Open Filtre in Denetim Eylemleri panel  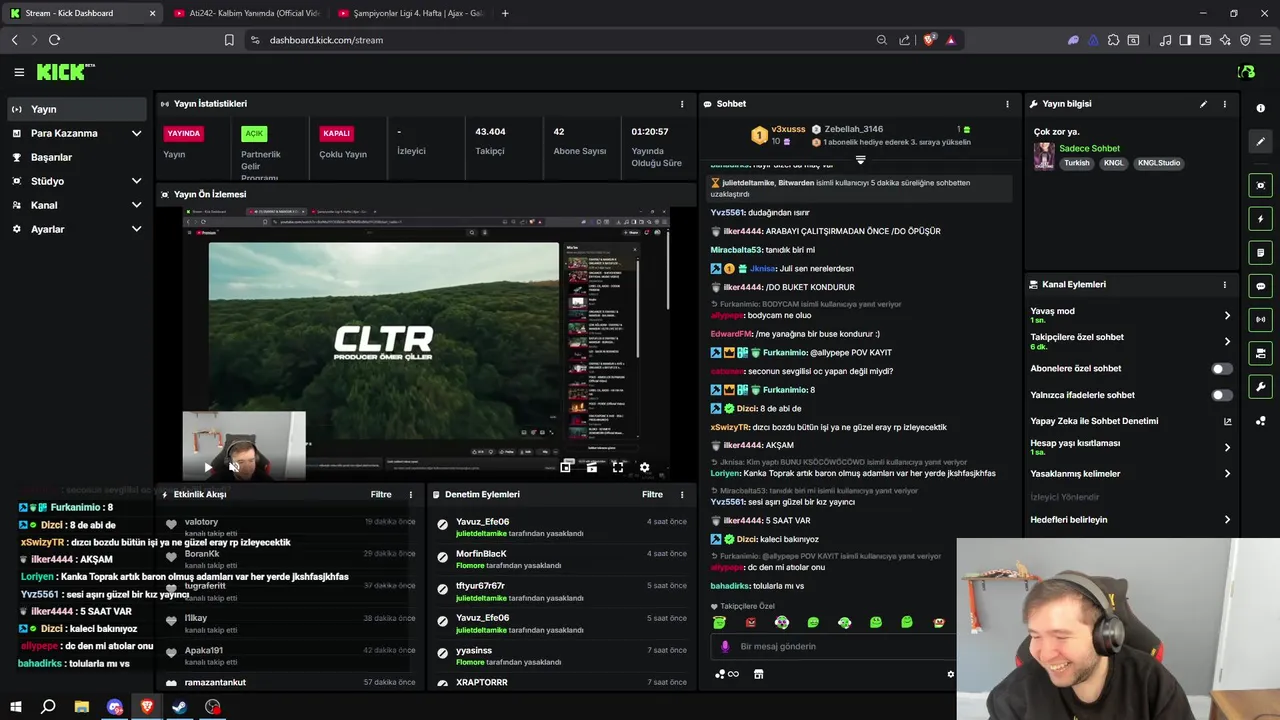(652, 495)
